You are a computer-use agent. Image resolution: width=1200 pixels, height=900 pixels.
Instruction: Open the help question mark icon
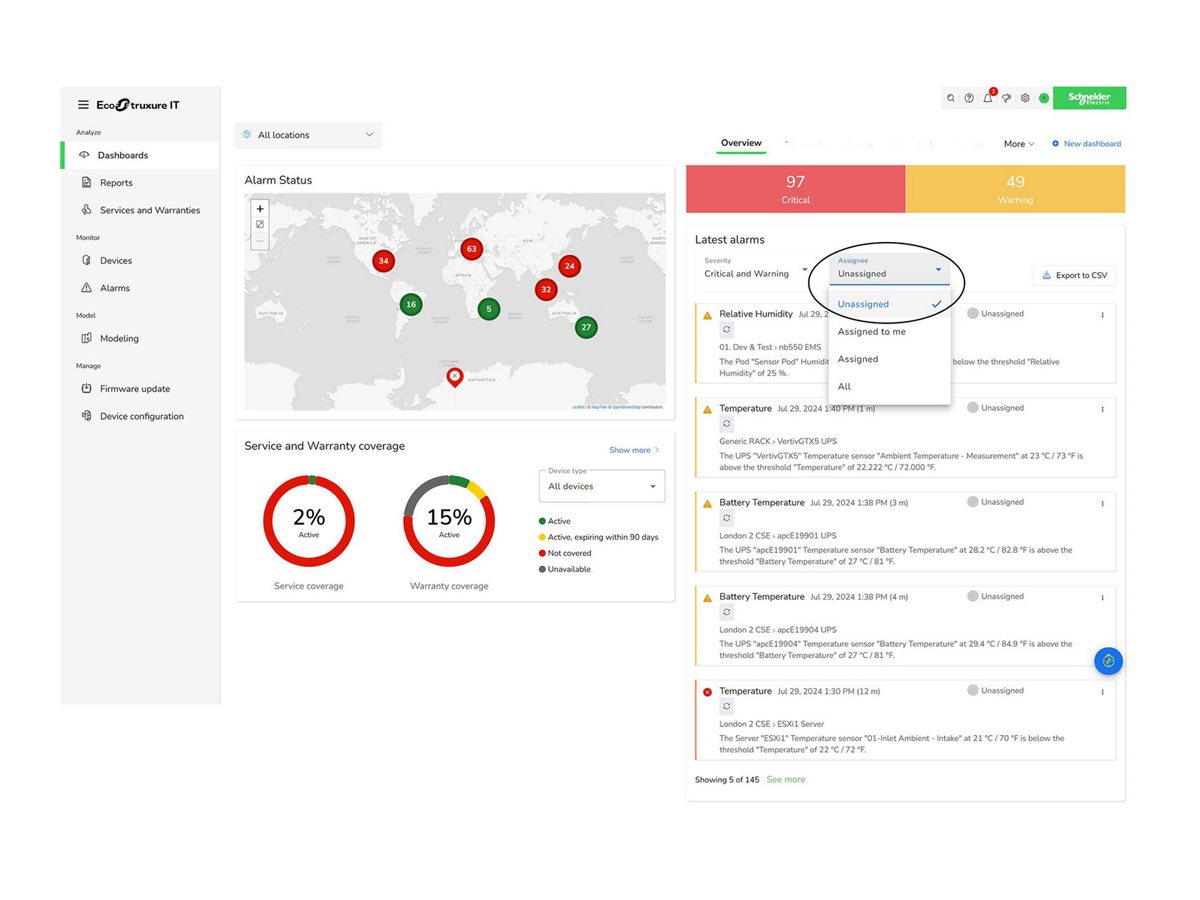pos(969,98)
